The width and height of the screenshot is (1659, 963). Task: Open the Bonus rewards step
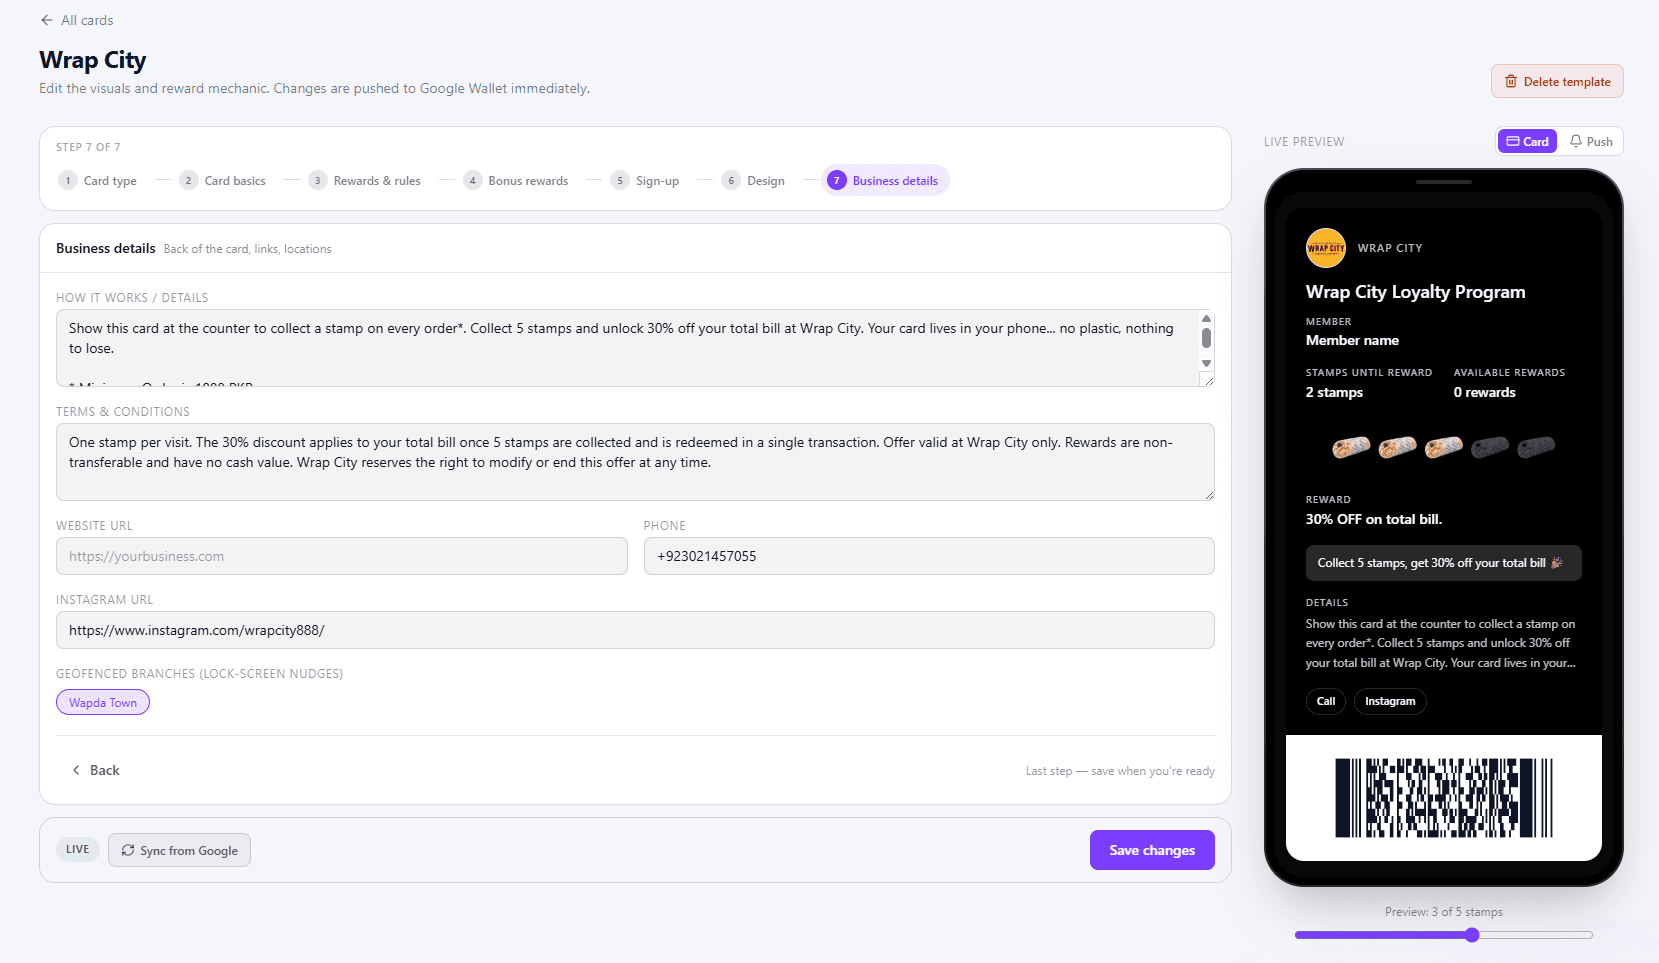516,181
